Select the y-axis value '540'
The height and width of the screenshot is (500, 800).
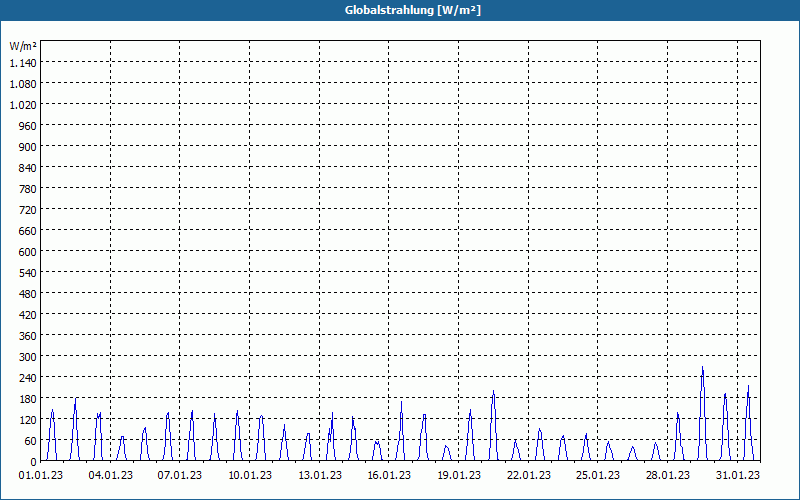tap(28, 272)
